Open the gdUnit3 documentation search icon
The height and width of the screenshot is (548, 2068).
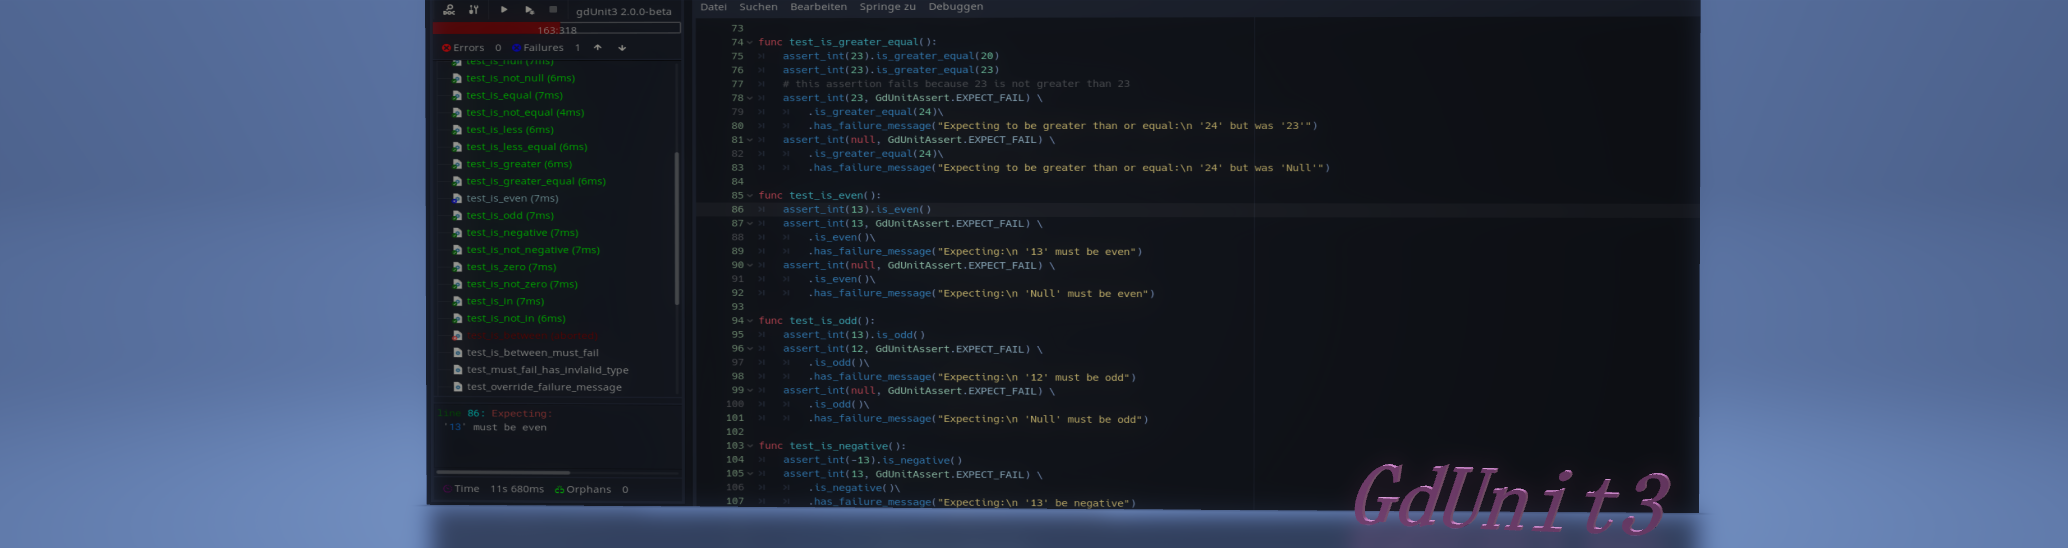(x=449, y=10)
